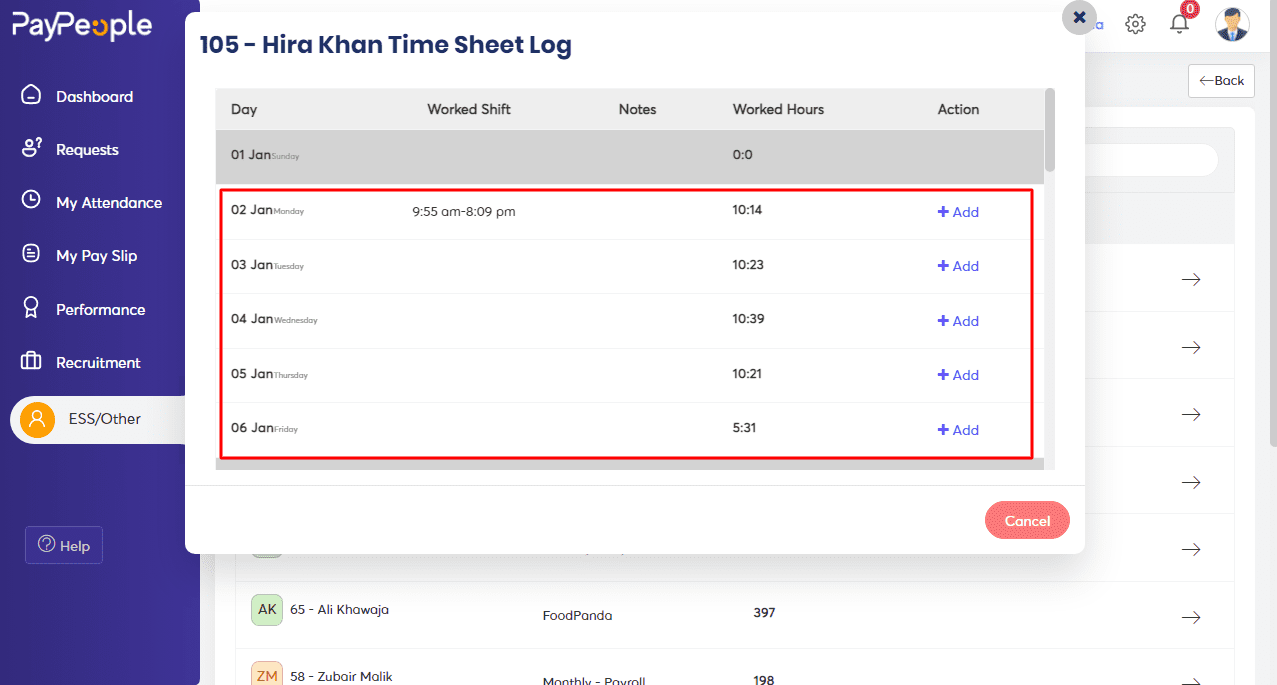
Task: Open the settings gear icon
Action: pos(1135,24)
